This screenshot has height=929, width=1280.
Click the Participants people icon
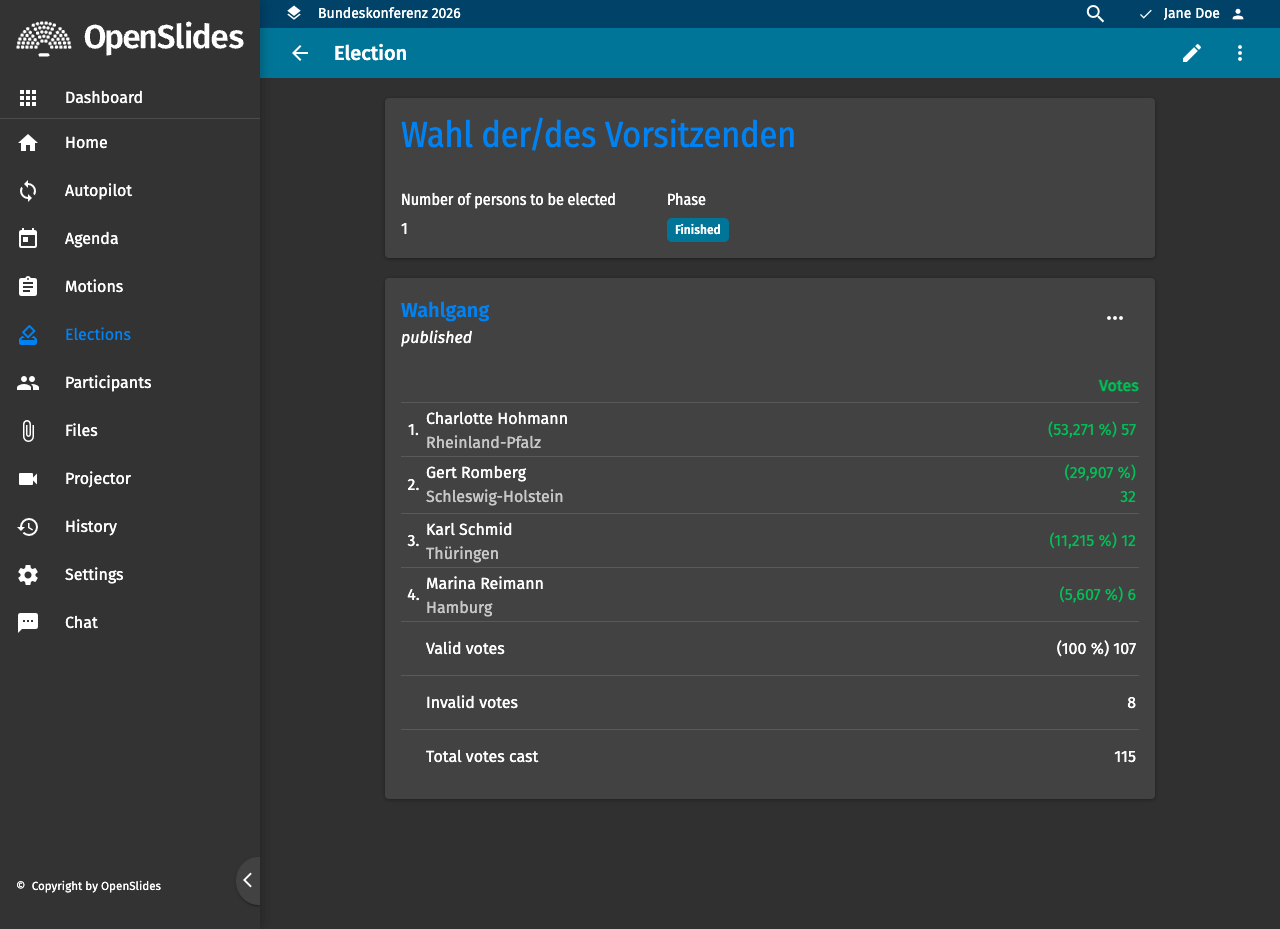pos(28,383)
